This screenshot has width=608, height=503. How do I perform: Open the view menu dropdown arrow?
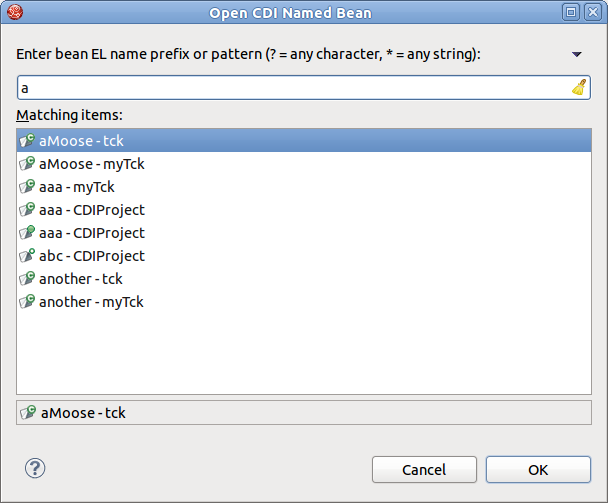click(576, 54)
